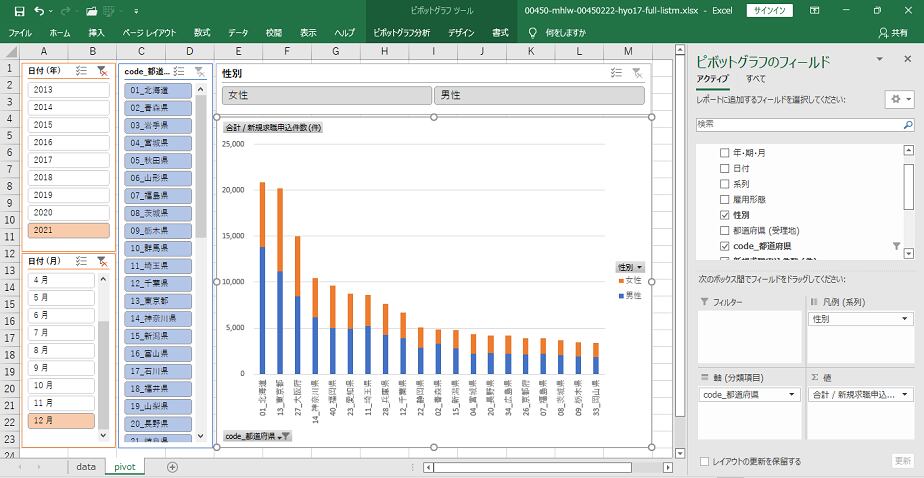924x478 pixels.
Task: Toggle multi-select on the 性別 slicer
Action: coord(617,72)
